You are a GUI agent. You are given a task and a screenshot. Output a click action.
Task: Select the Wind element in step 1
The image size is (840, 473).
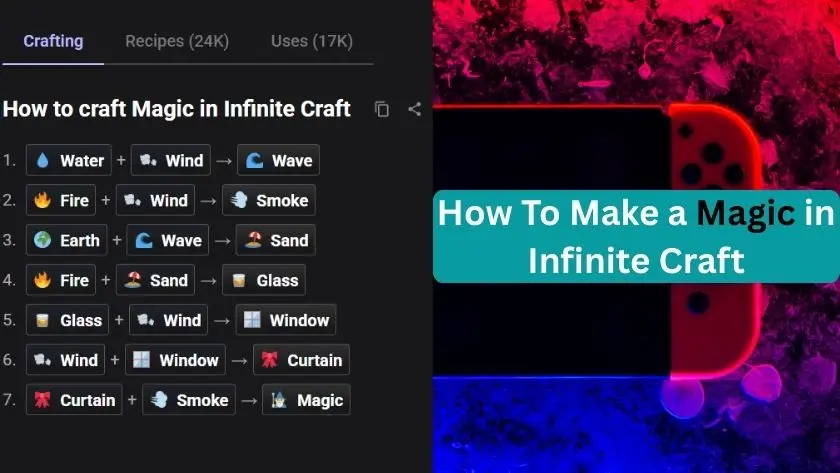(171, 160)
